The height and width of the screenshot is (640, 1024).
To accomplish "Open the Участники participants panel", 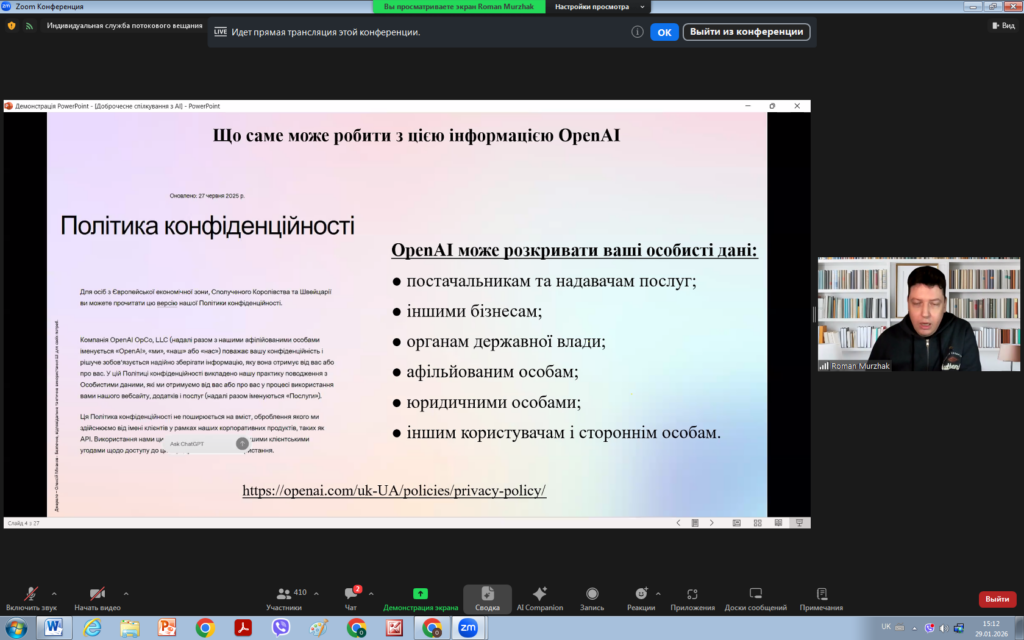I will click(x=284, y=594).
